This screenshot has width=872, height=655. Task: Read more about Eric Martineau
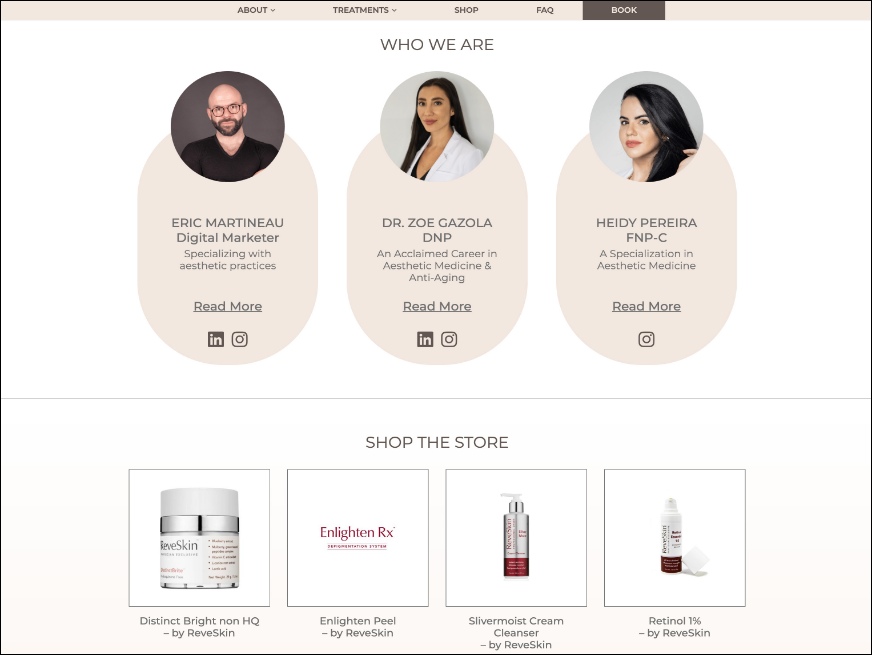[227, 306]
